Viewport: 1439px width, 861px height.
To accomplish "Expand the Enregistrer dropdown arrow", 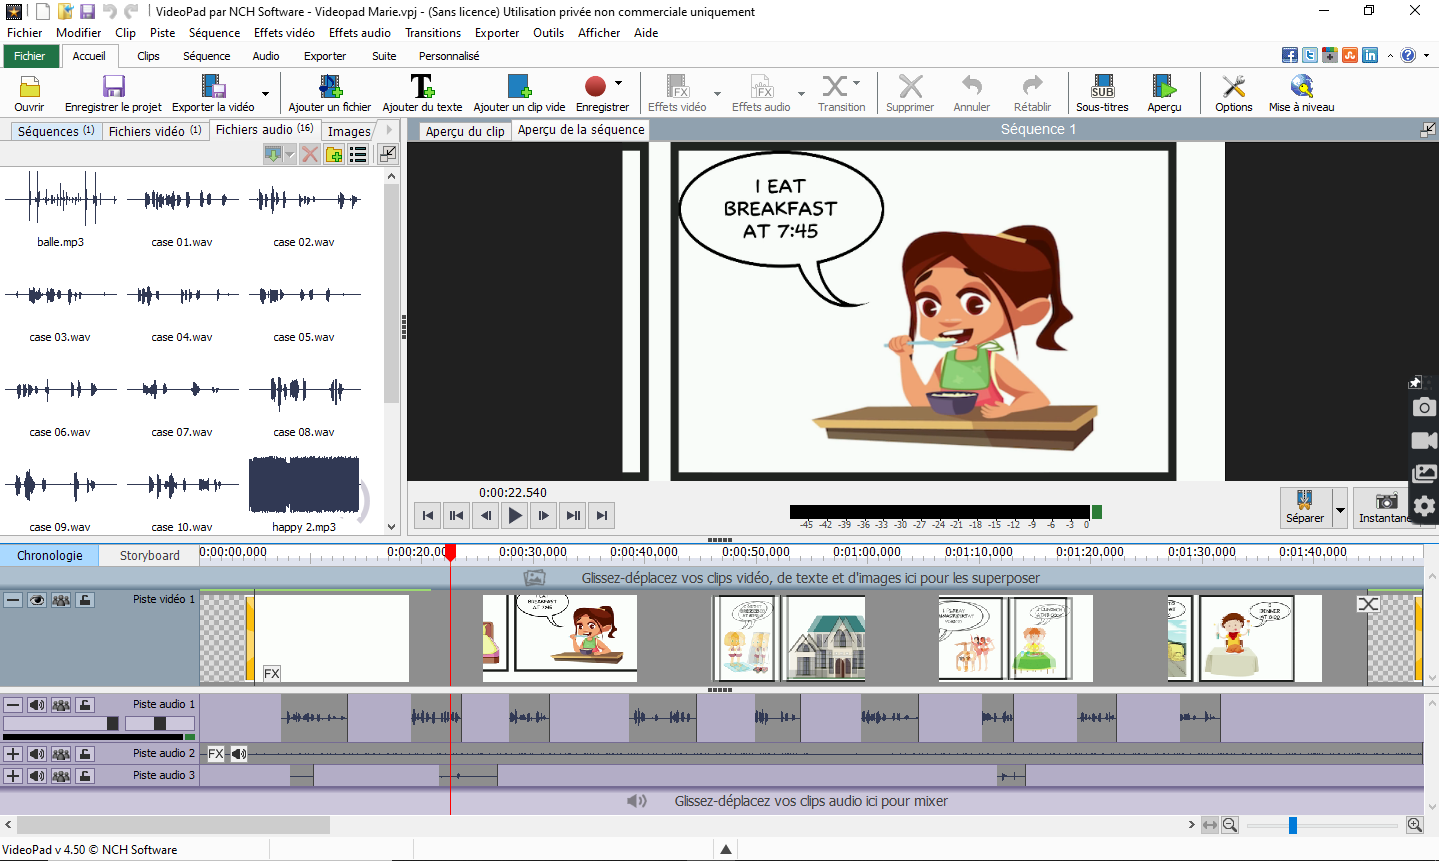I will (619, 83).
